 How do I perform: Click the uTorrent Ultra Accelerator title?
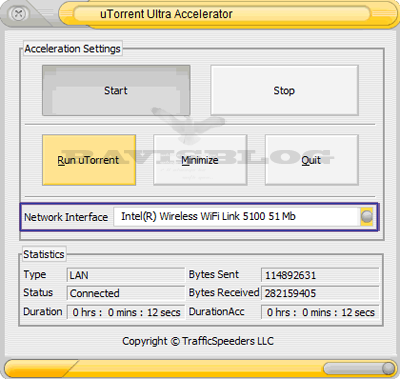[166, 14]
